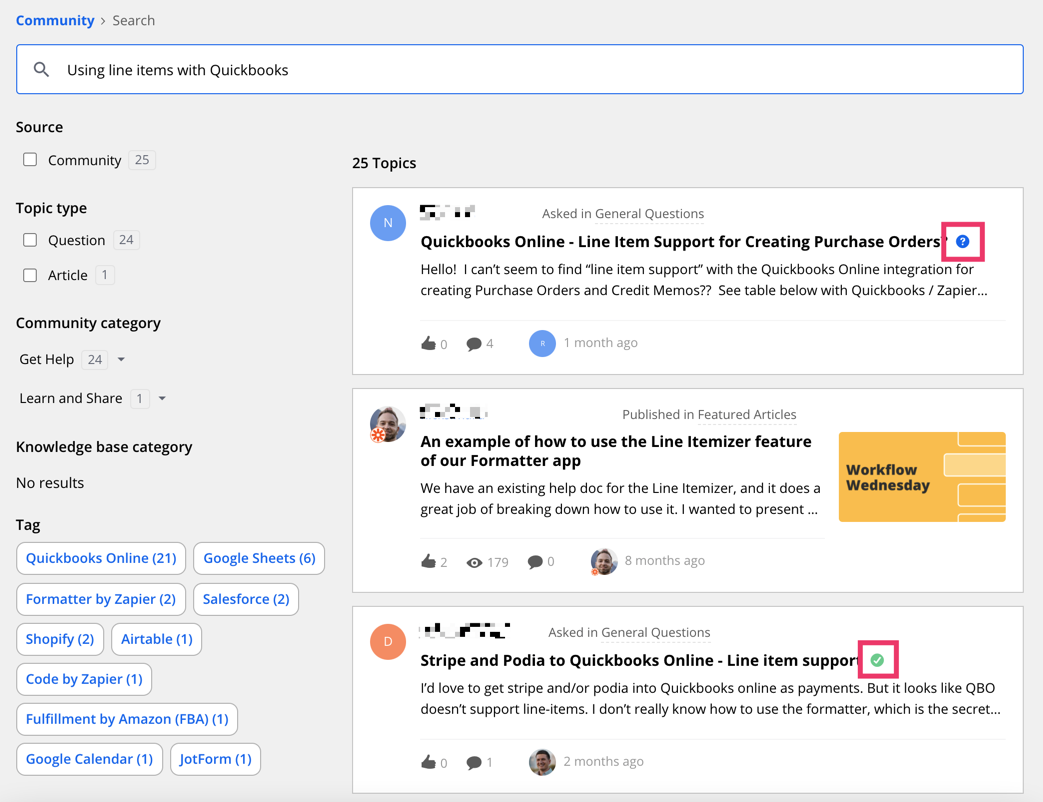Click the Search breadcrumb text
This screenshot has height=802, width=1043.
pyautogui.click(x=134, y=21)
